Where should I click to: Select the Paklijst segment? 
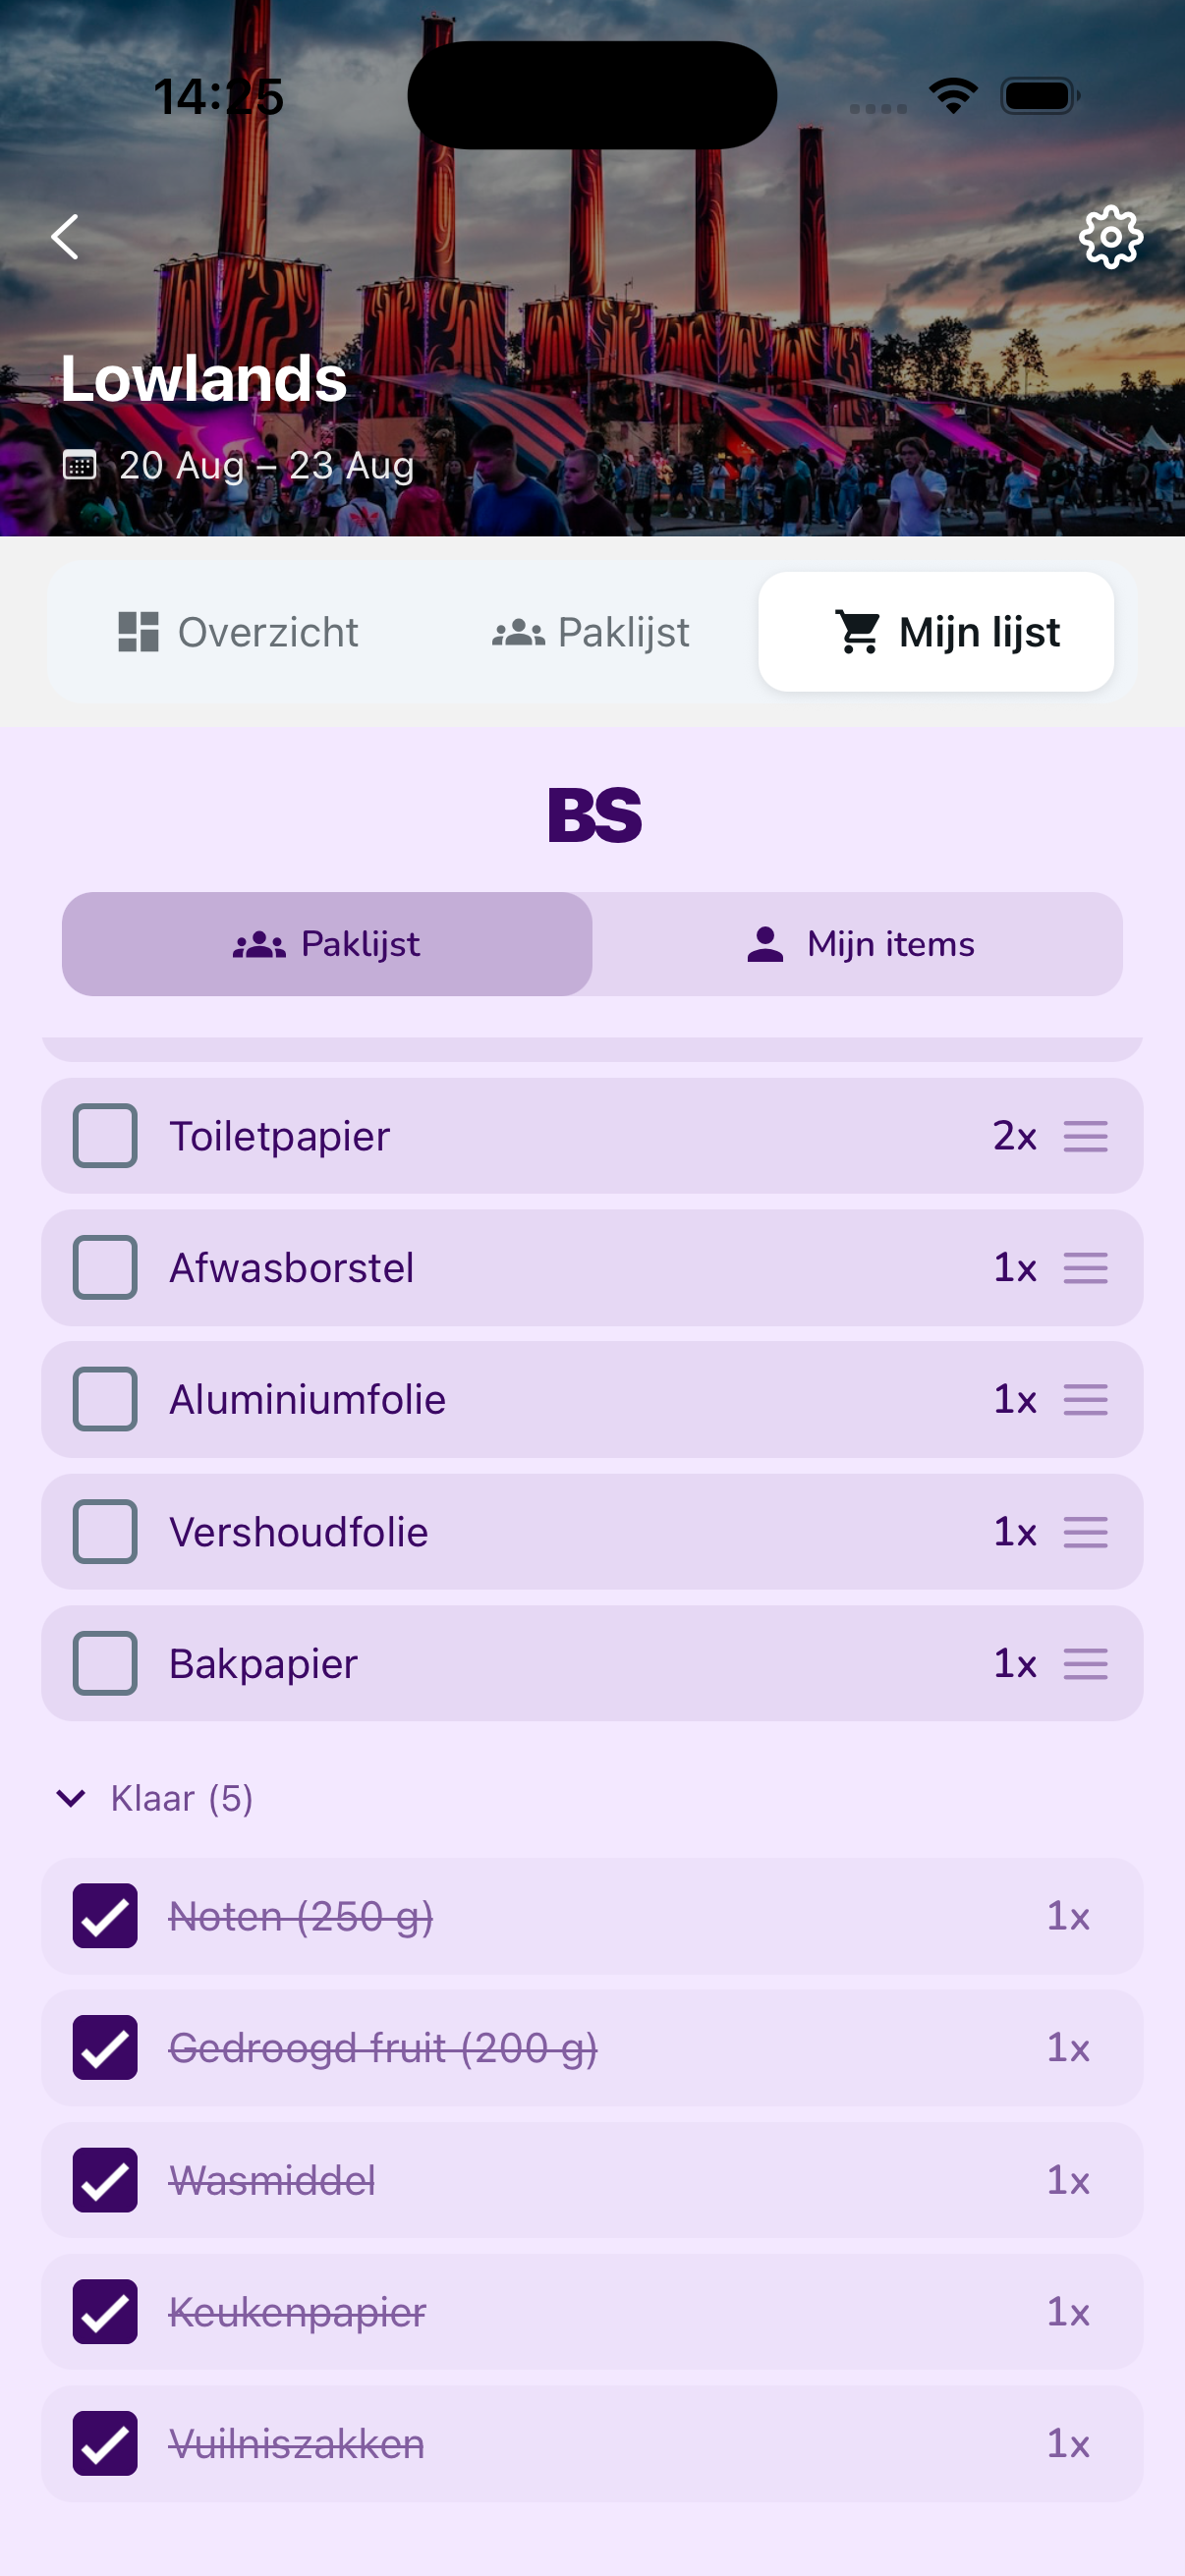(328, 943)
